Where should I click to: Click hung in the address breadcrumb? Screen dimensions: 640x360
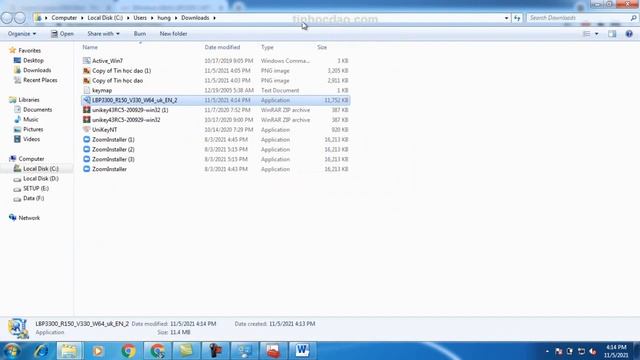(164, 18)
